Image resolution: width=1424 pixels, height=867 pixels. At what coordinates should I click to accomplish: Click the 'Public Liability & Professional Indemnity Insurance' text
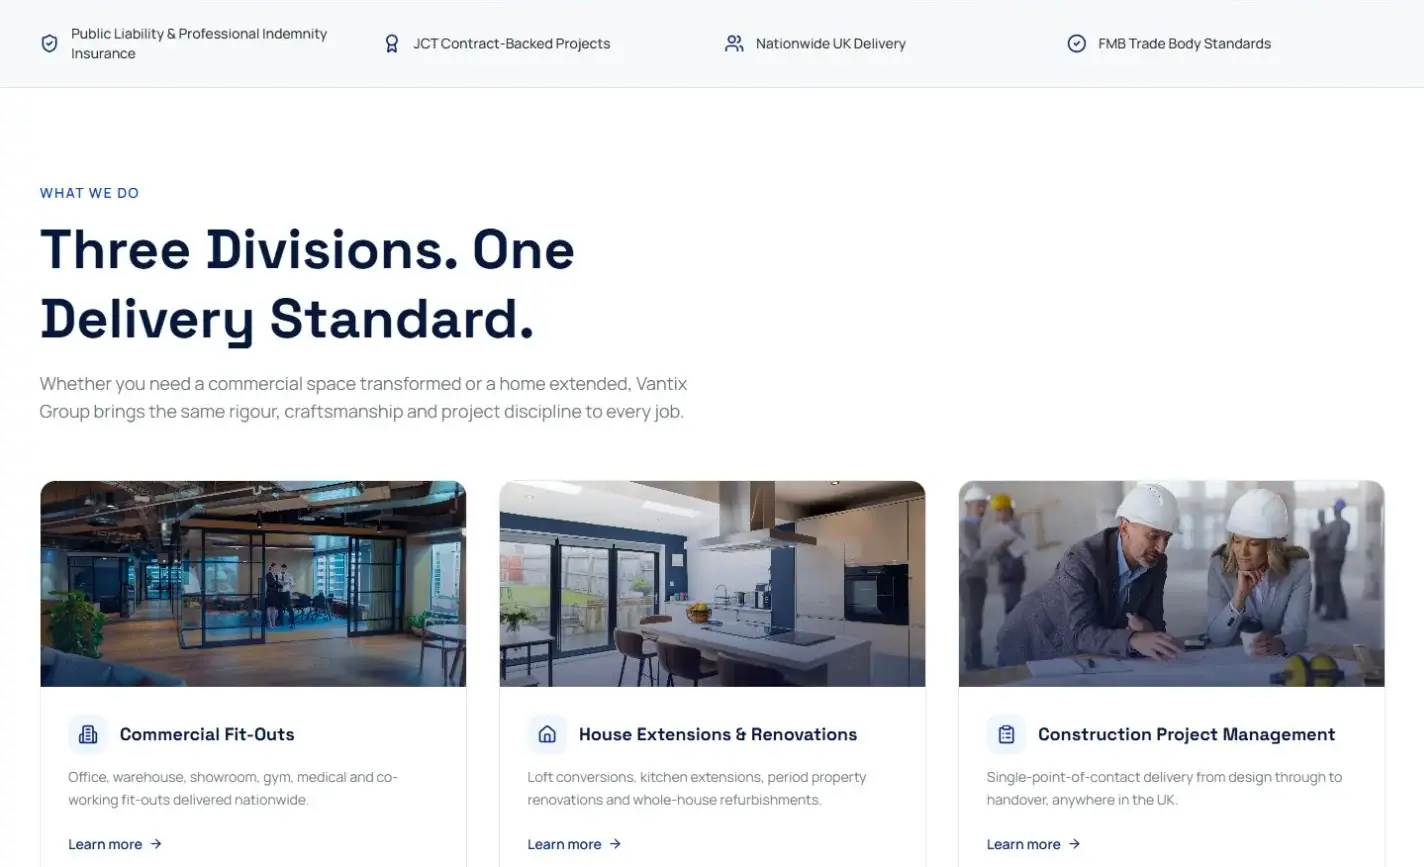pyautogui.click(x=199, y=44)
